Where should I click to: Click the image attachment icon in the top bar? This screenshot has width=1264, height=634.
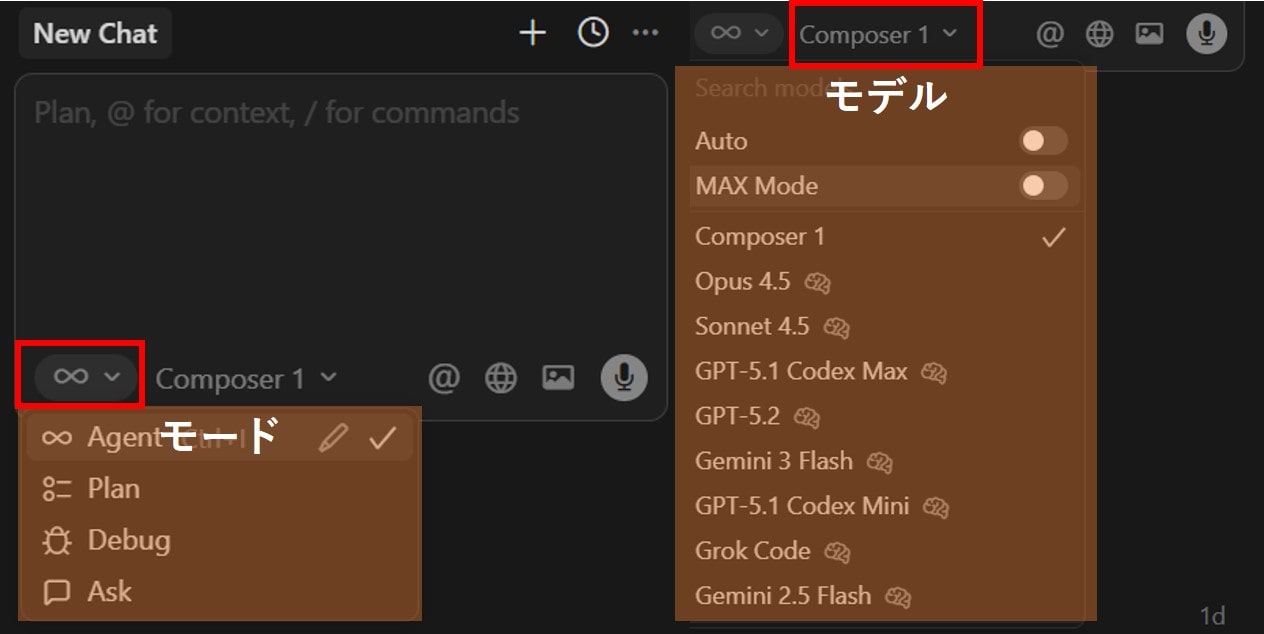click(1148, 33)
